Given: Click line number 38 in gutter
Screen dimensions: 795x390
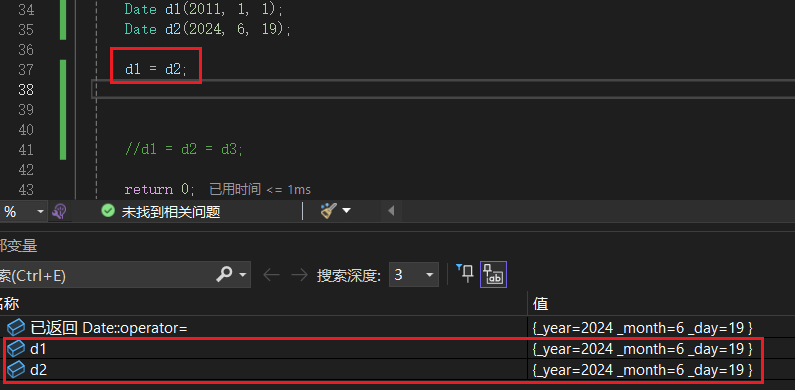Looking at the screenshot, I should pos(26,90).
